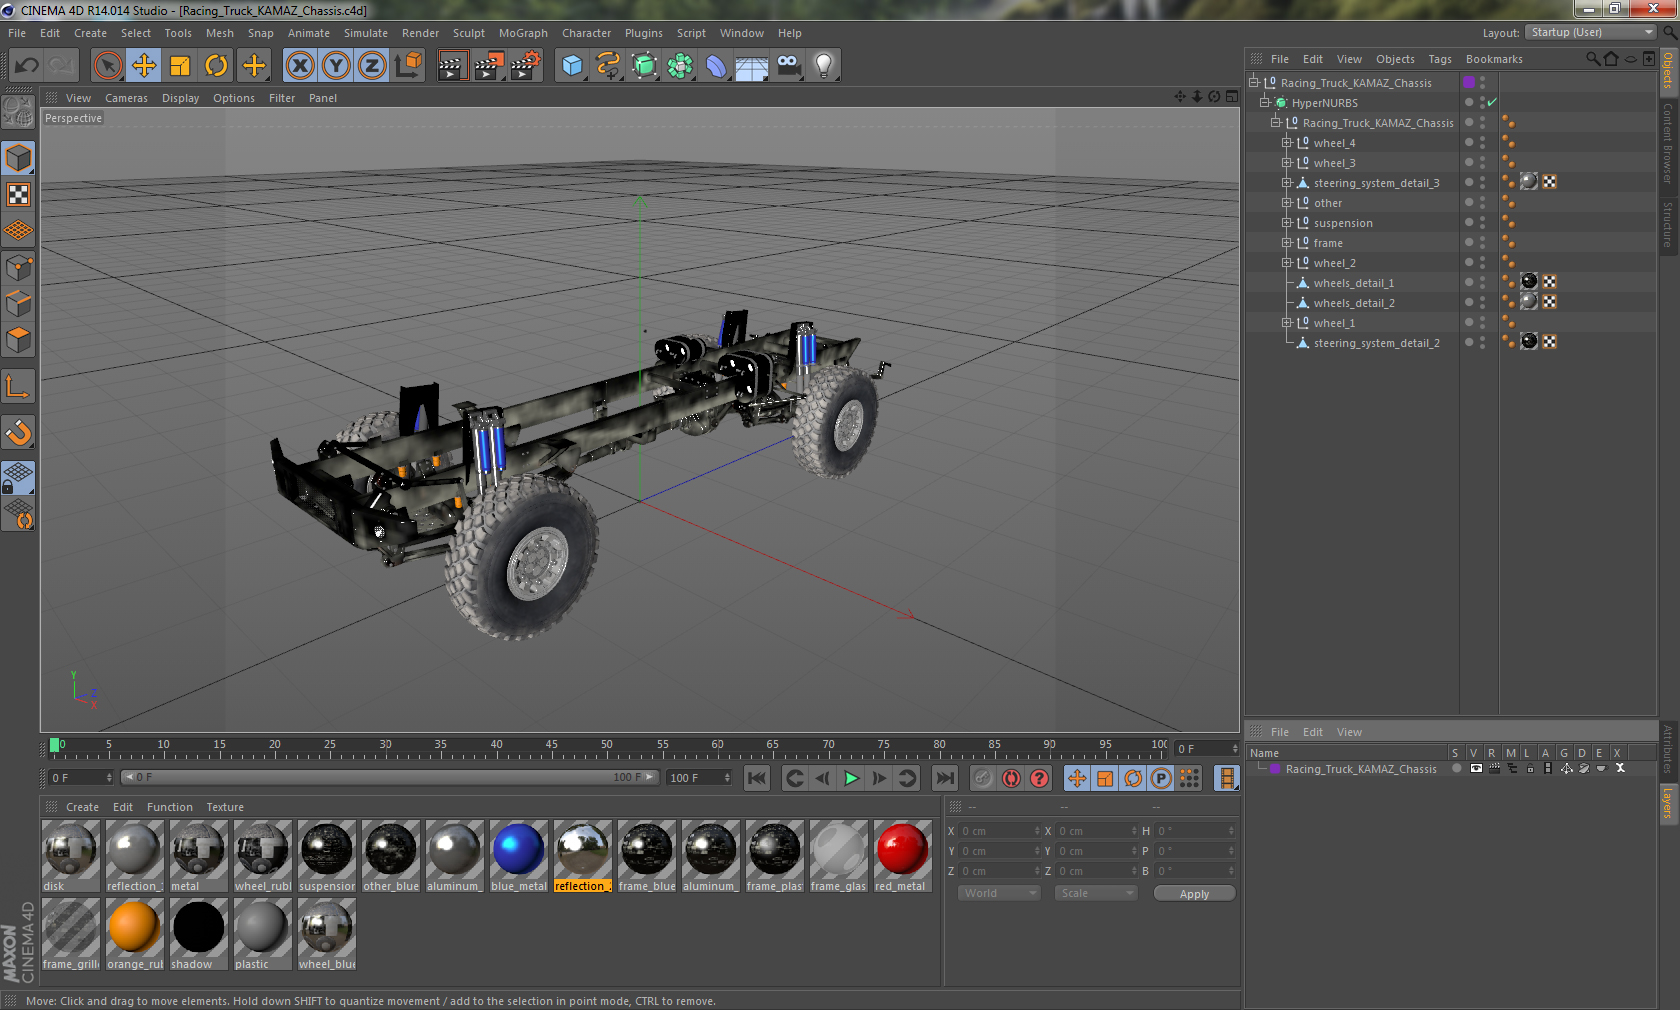Image resolution: width=1680 pixels, height=1010 pixels.
Task: Expand the steering_system_detail_3 object
Action: (x=1287, y=182)
